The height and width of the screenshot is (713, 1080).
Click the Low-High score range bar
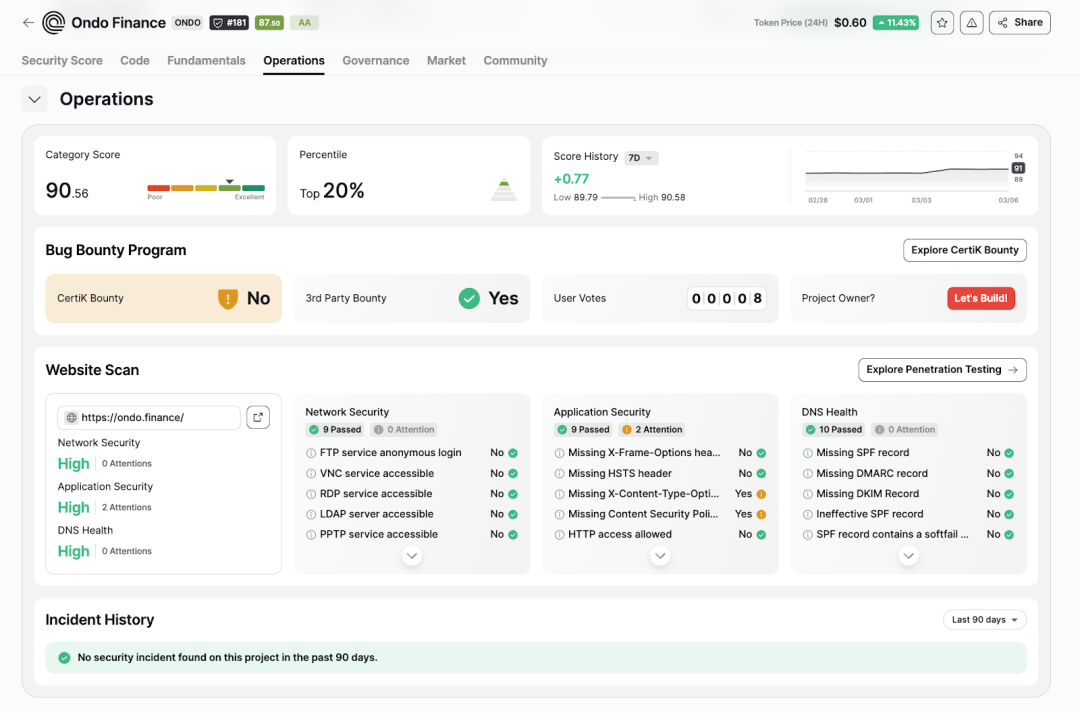(619, 198)
